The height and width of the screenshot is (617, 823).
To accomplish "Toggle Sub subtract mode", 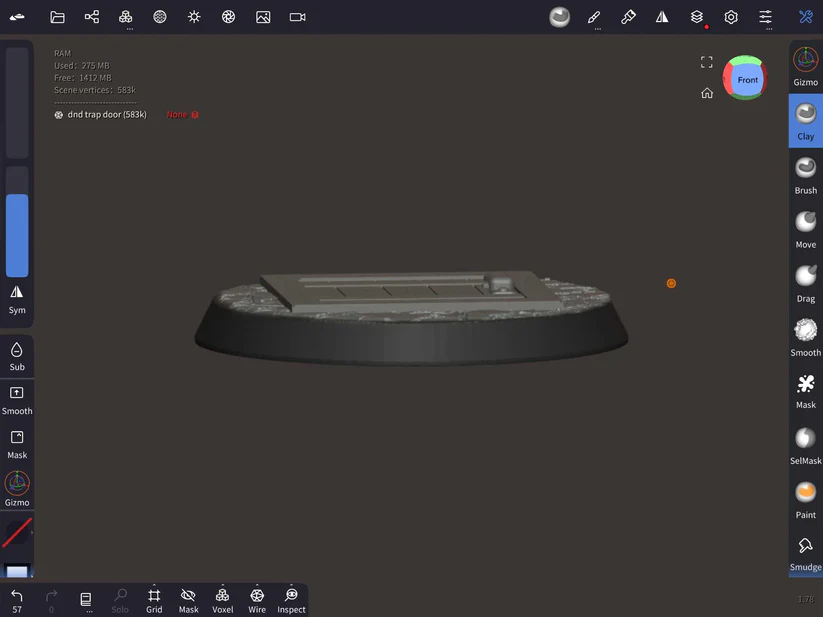I will coord(17,357).
